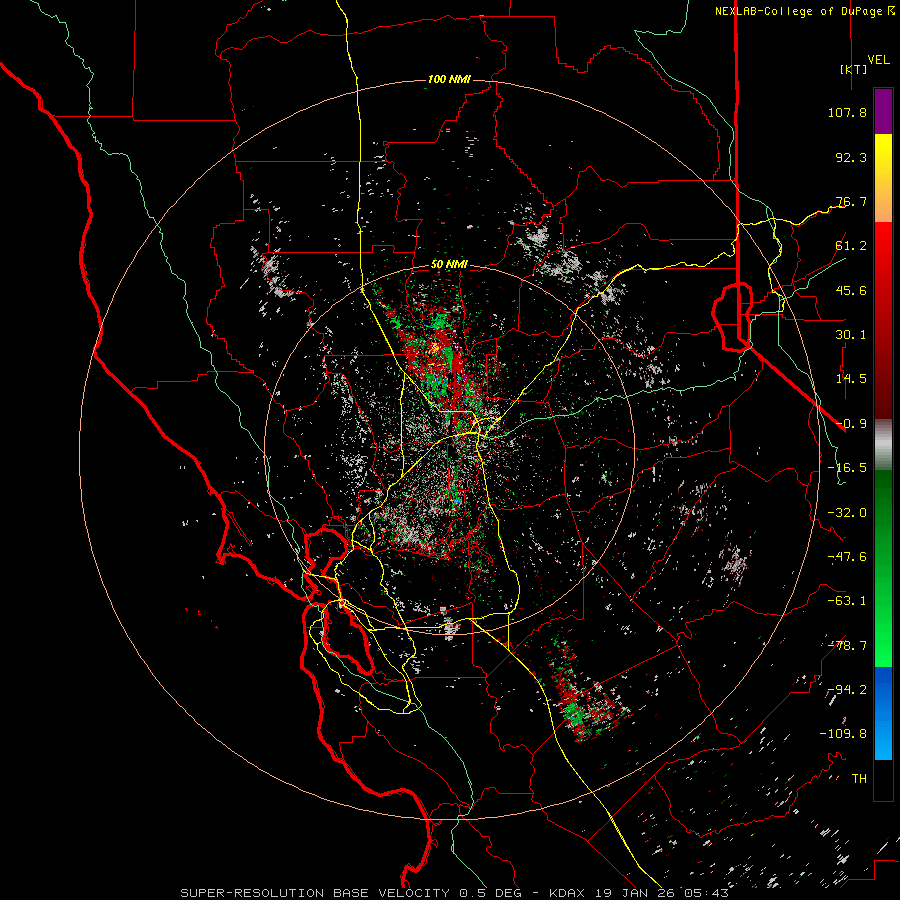Click the [KT] units label
Viewport: 900px width, 900px height.
(854, 69)
